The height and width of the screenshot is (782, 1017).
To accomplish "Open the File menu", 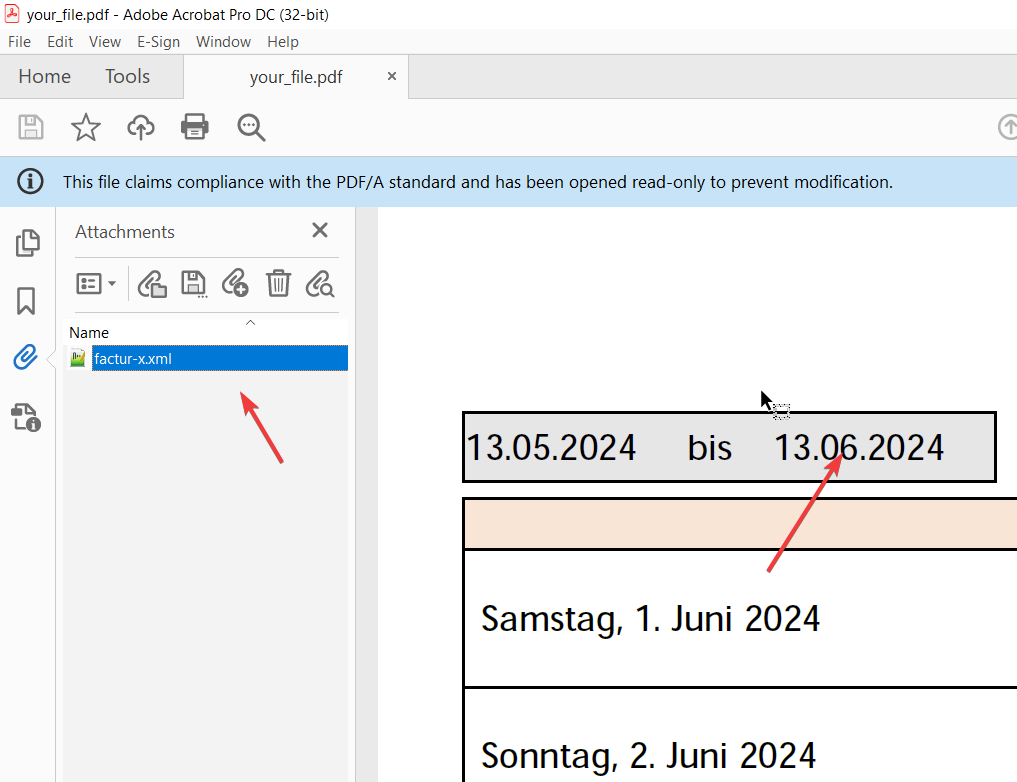I will [19, 41].
